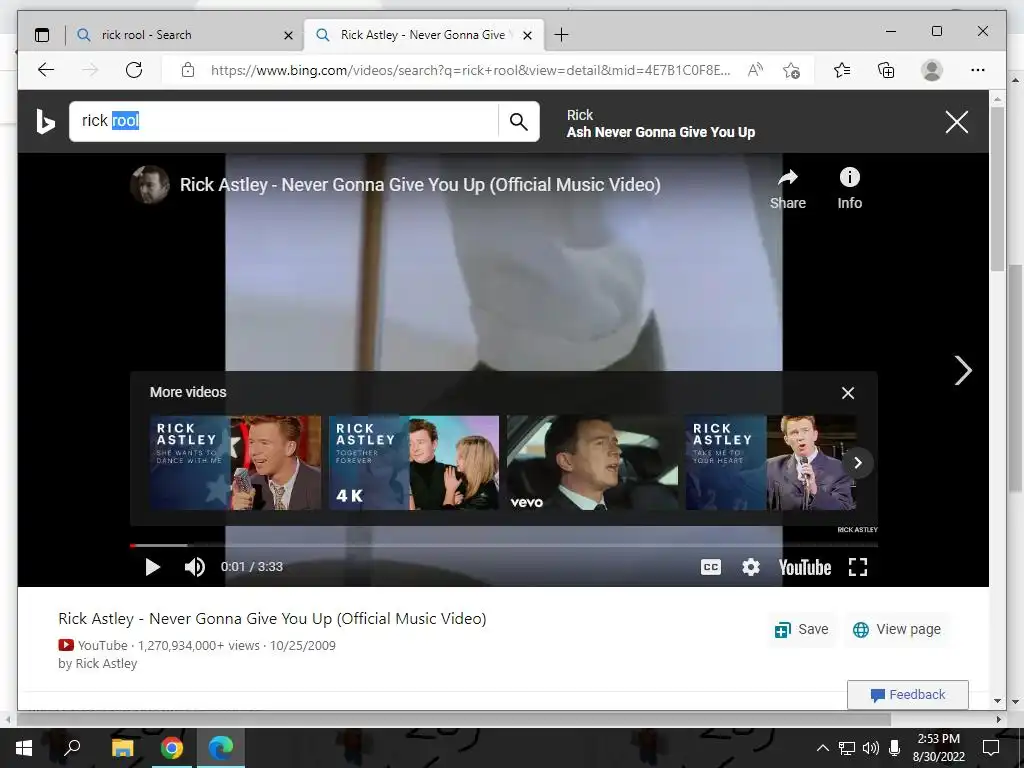Viewport: 1024px width, 768px height.
Task: Close the rick rool - Search tab
Action: [288, 36]
